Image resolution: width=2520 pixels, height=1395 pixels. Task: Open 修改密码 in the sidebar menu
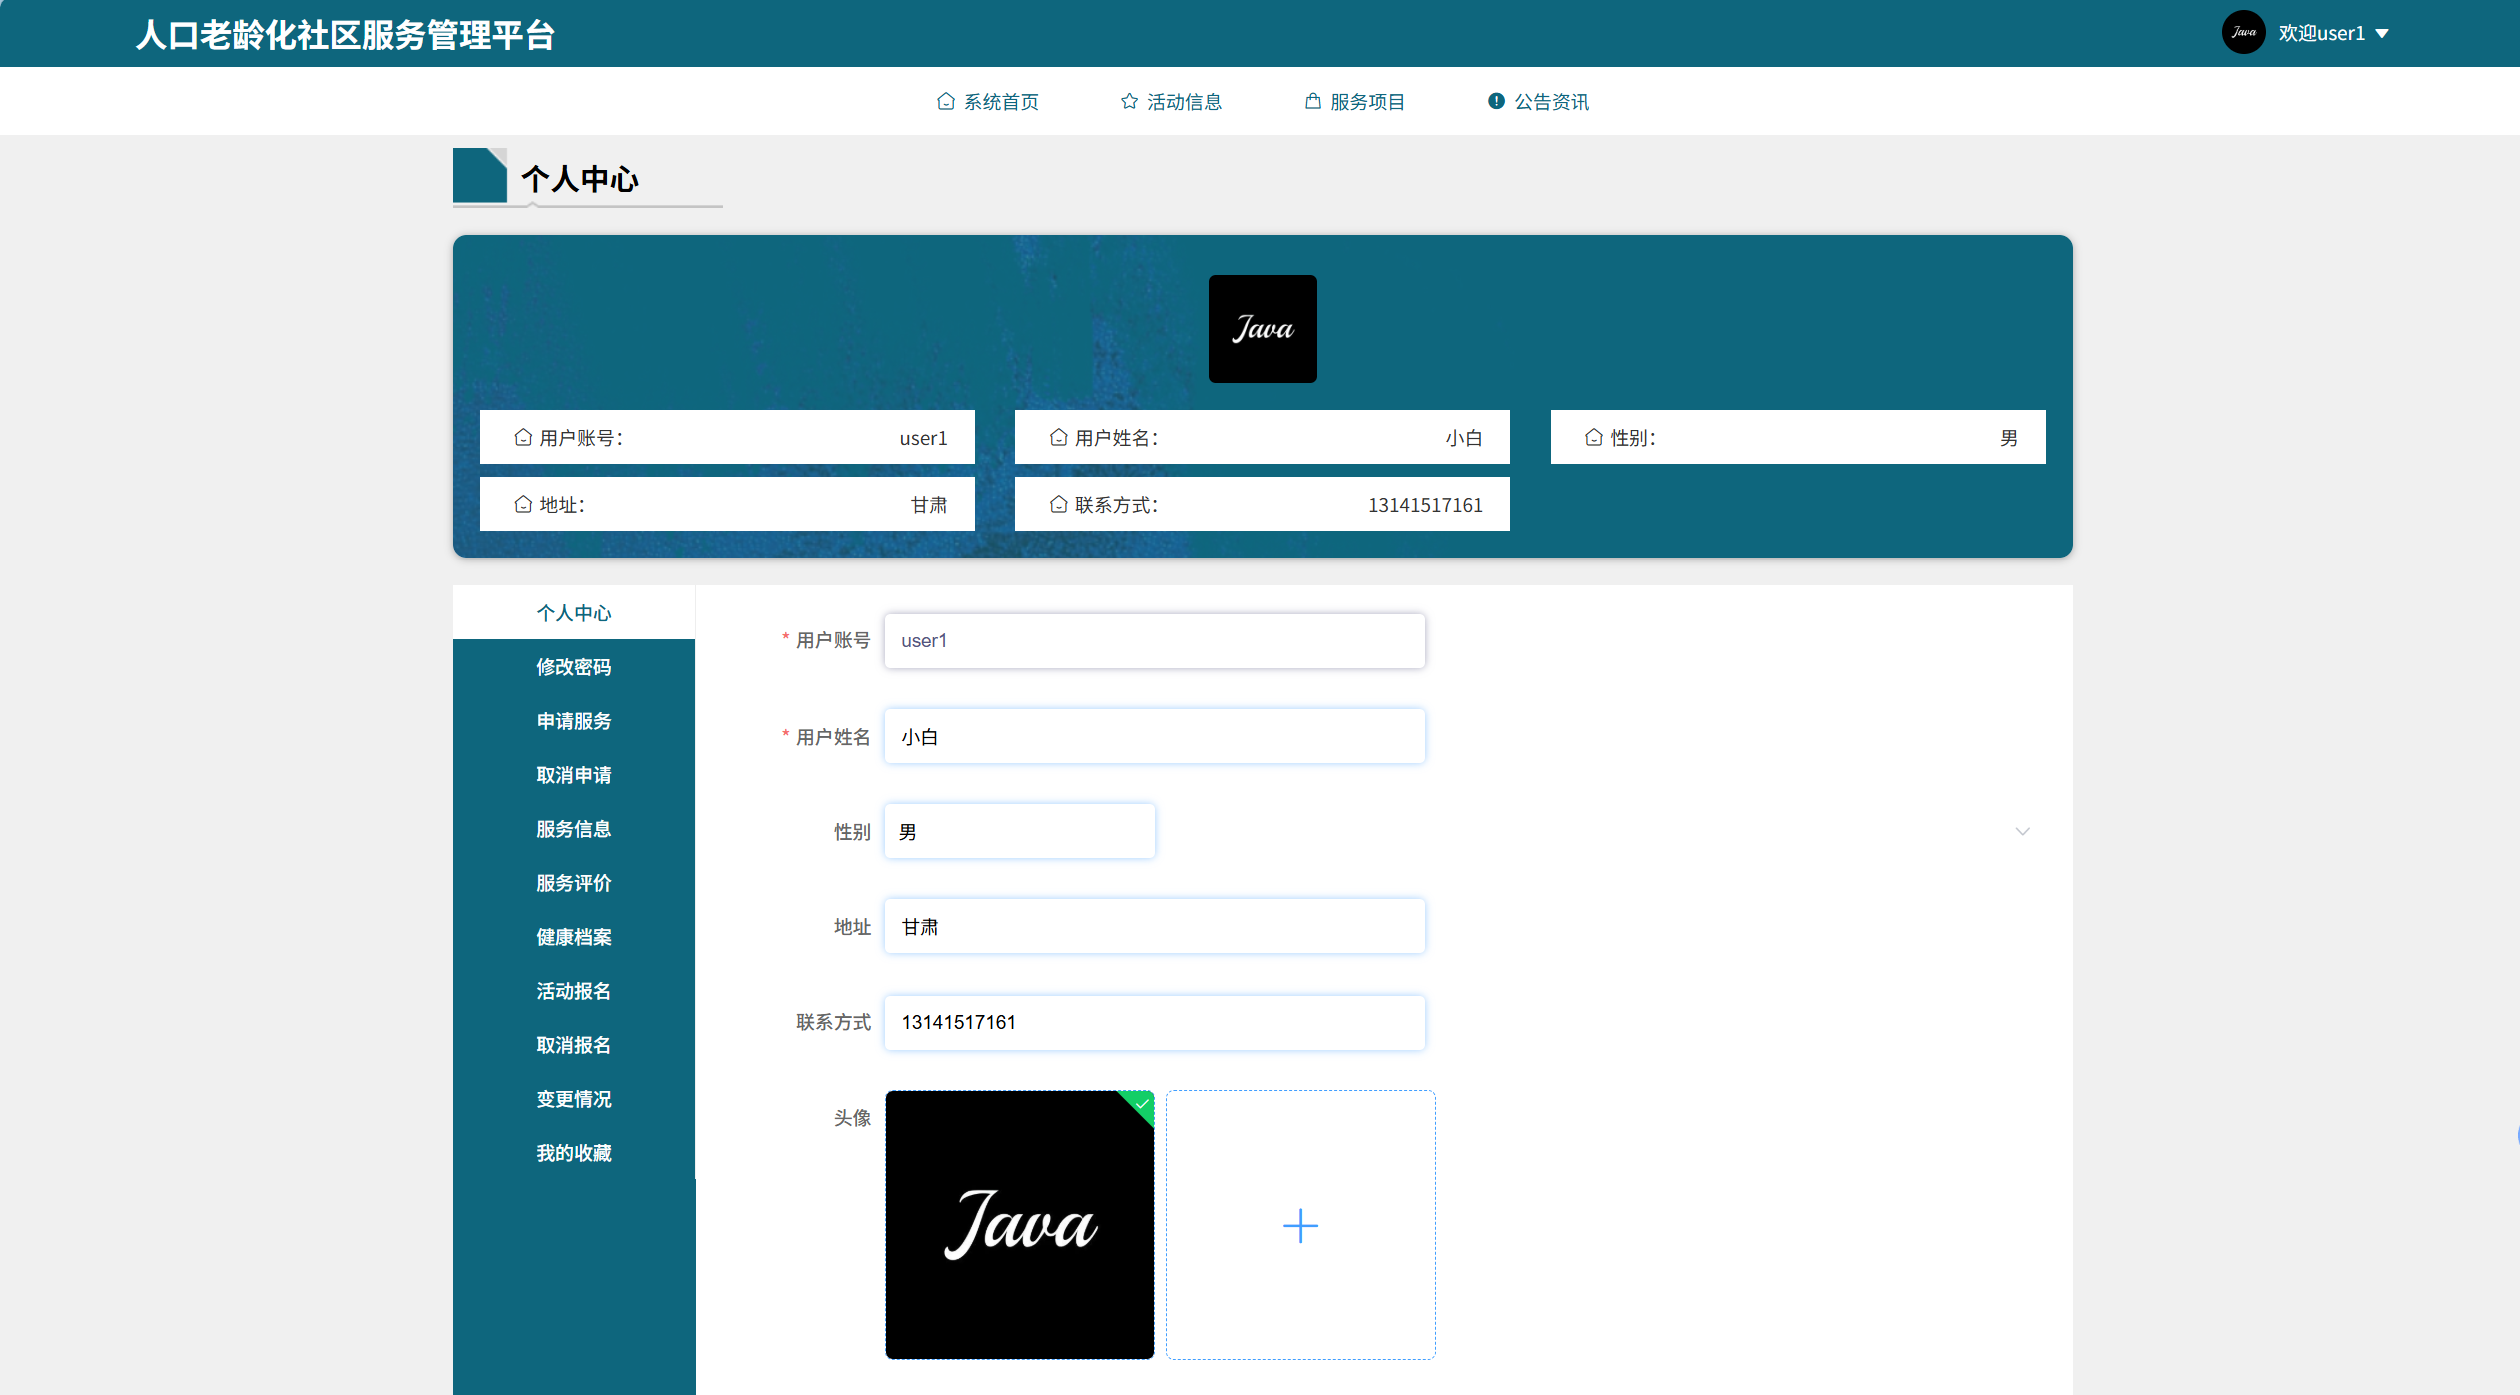(573, 667)
